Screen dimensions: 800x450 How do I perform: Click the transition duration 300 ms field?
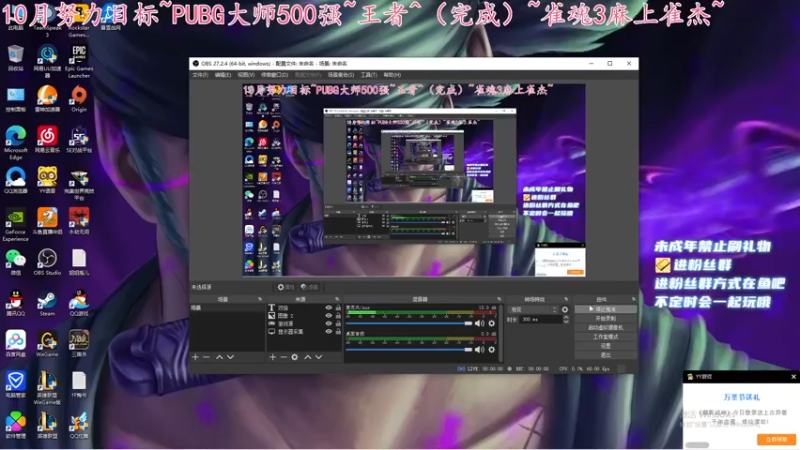tap(541, 319)
